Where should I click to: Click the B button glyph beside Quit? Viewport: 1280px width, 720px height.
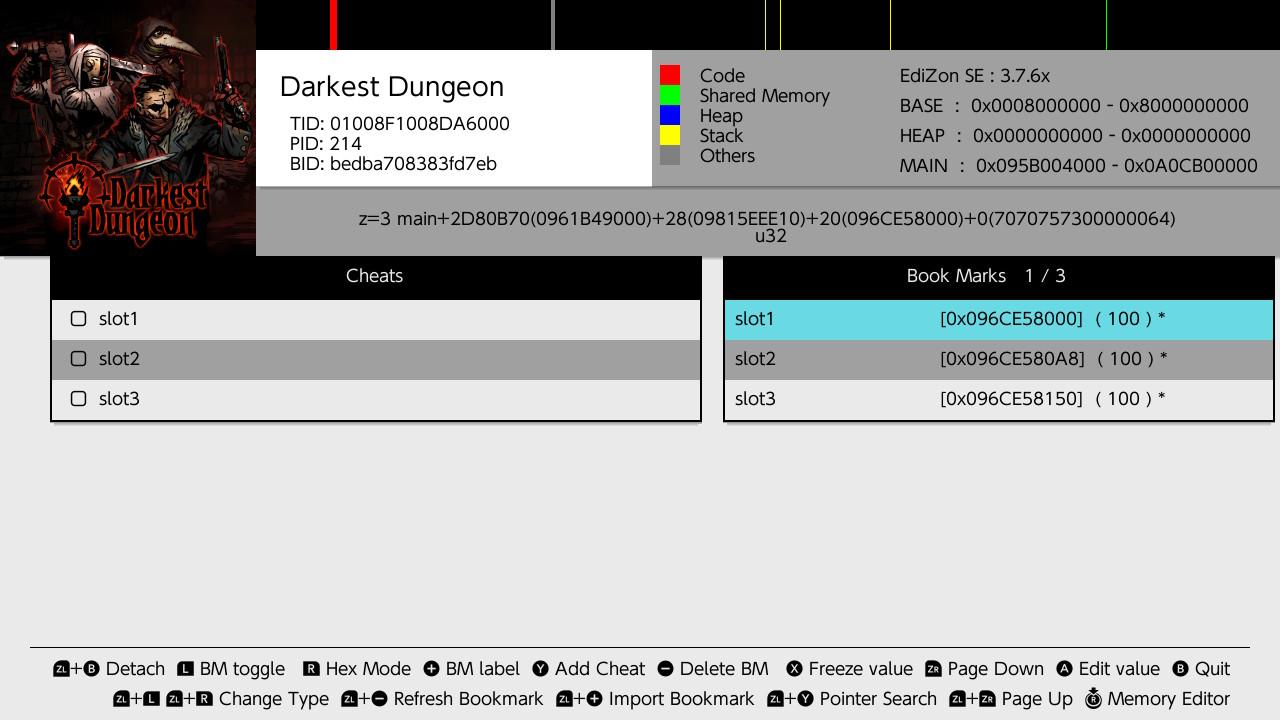pyautogui.click(x=1180, y=669)
